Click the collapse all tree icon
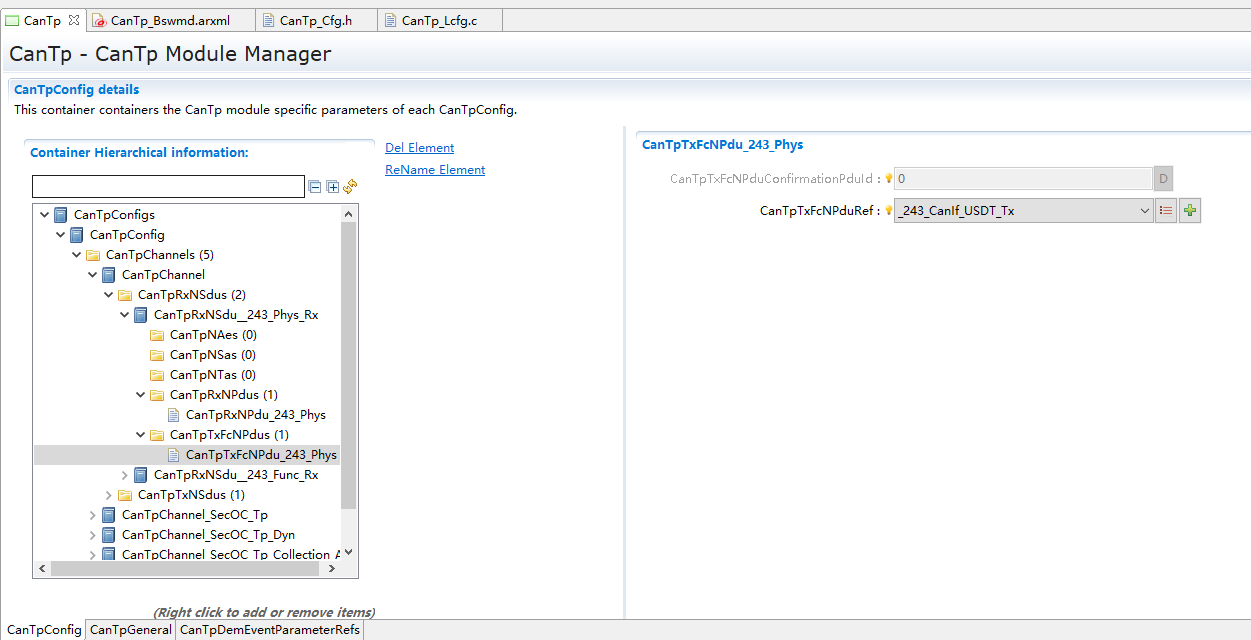The width and height of the screenshot is (1251, 640). 315,187
